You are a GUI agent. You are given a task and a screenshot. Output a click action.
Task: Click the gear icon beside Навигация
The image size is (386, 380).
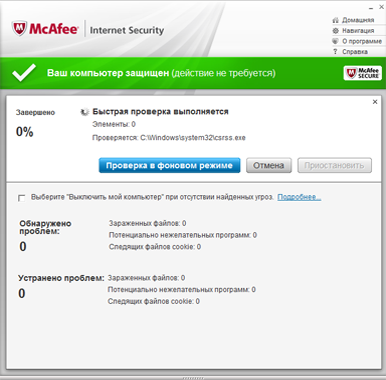(335, 31)
